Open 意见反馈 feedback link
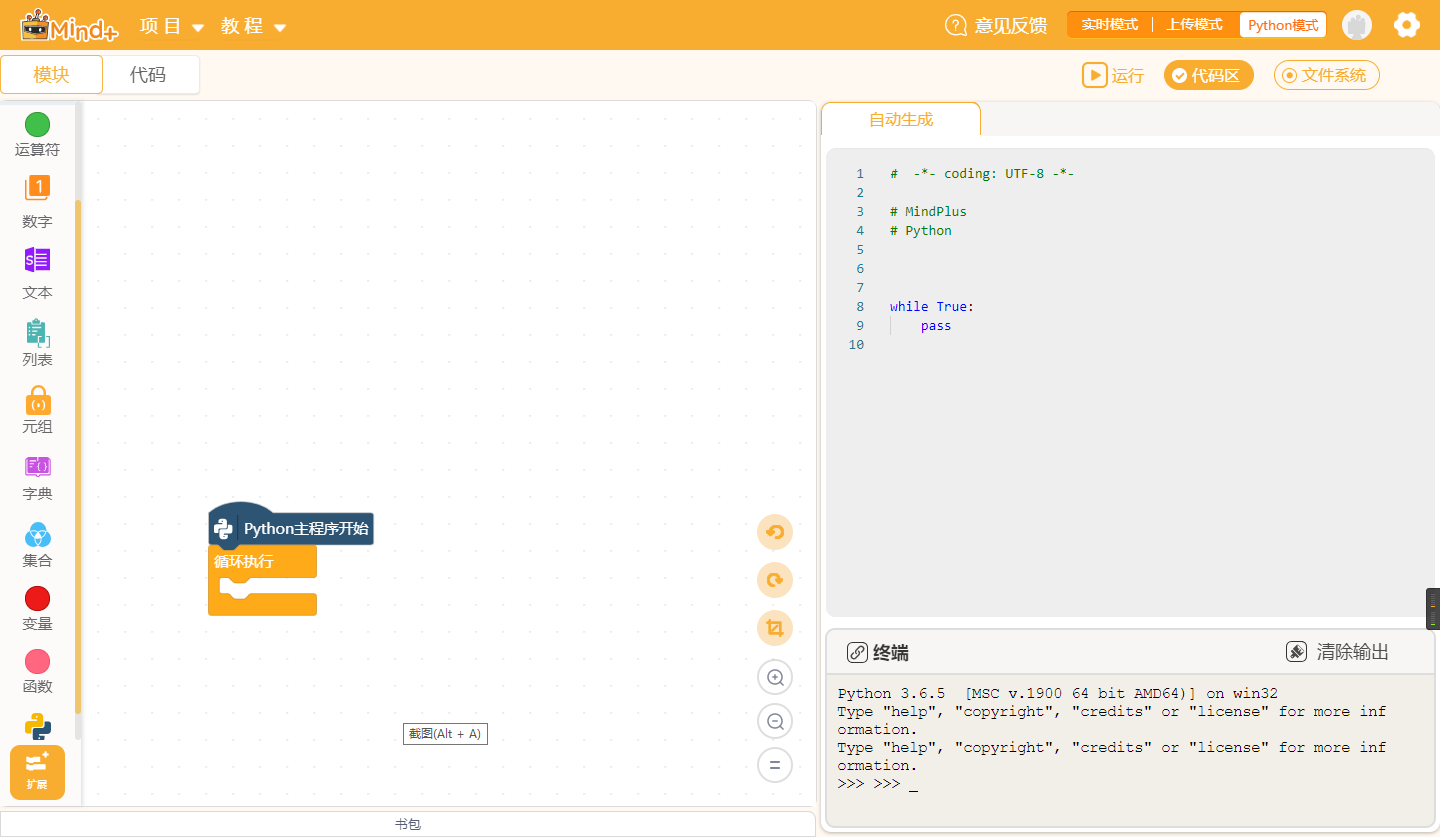This screenshot has height=837, width=1440. click(996, 25)
